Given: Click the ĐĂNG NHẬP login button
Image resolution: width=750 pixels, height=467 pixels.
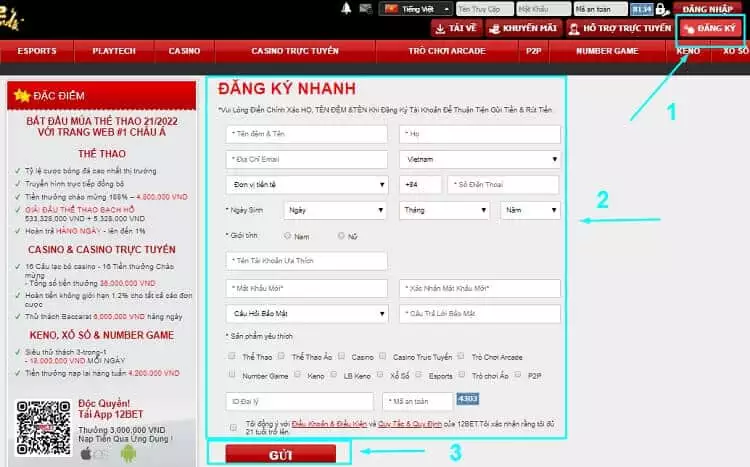Looking at the screenshot, I should [707, 9].
